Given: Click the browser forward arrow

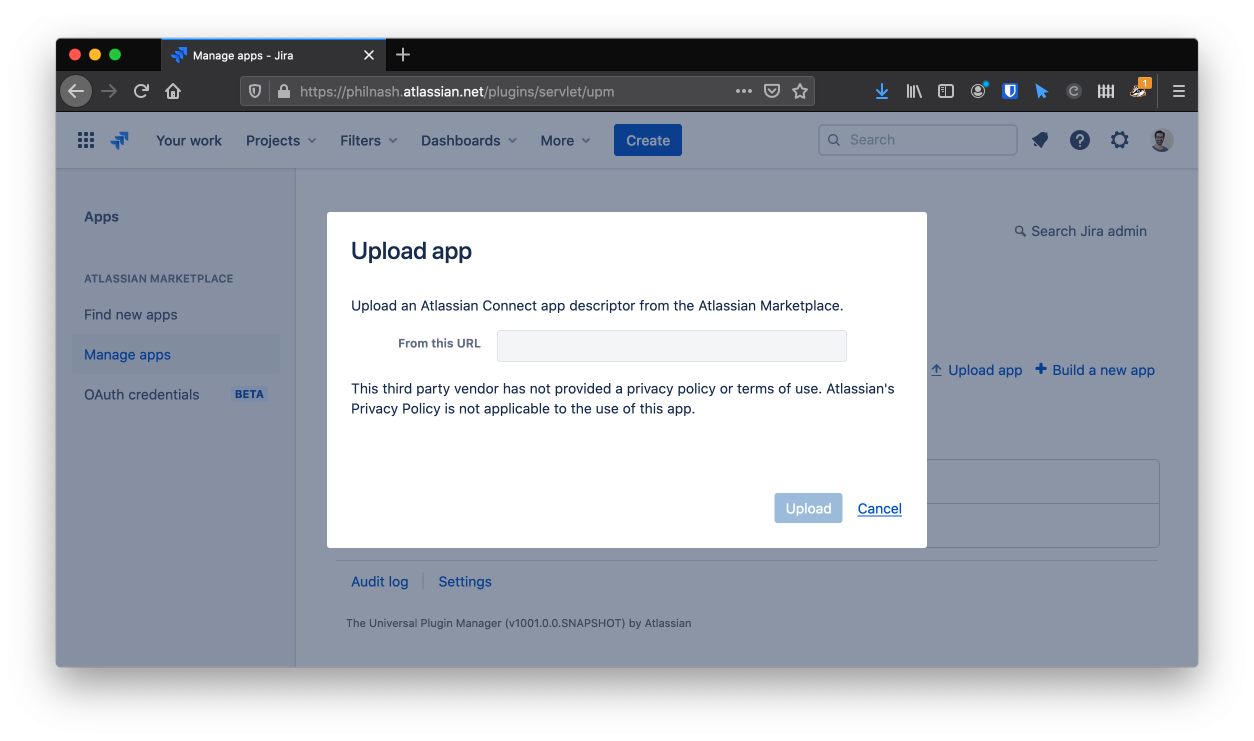Looking at the screenshot, I should click(109, 91).
